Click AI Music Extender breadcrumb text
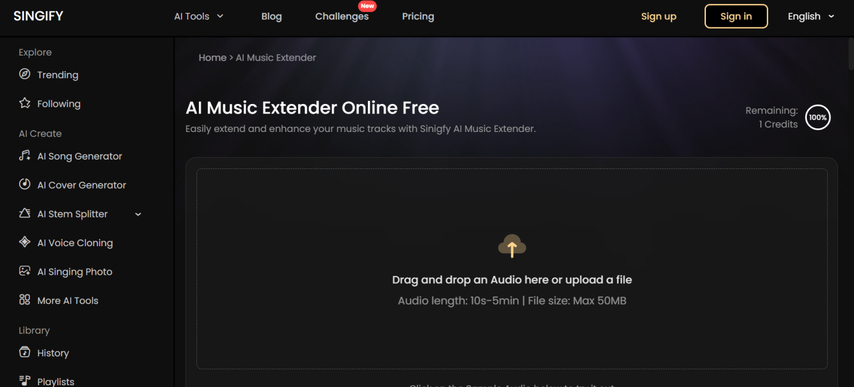854x387 pixels. point(276,58)
